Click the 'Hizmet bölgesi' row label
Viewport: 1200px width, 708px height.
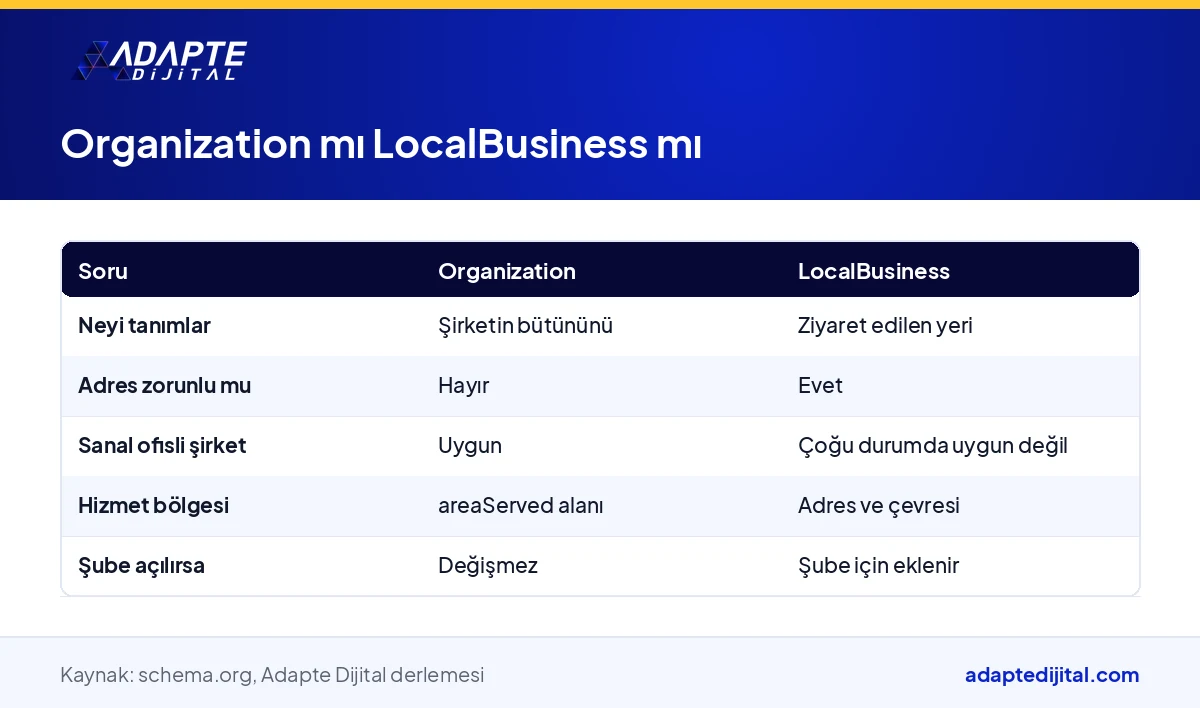[153, 505]
